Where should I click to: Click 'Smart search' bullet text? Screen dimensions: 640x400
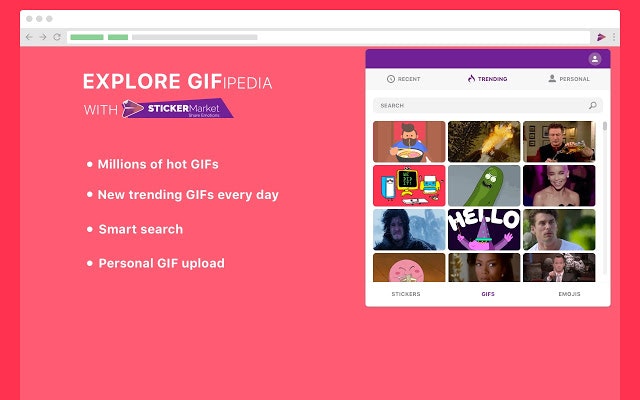pyautogui.click(x=141, y=229)
